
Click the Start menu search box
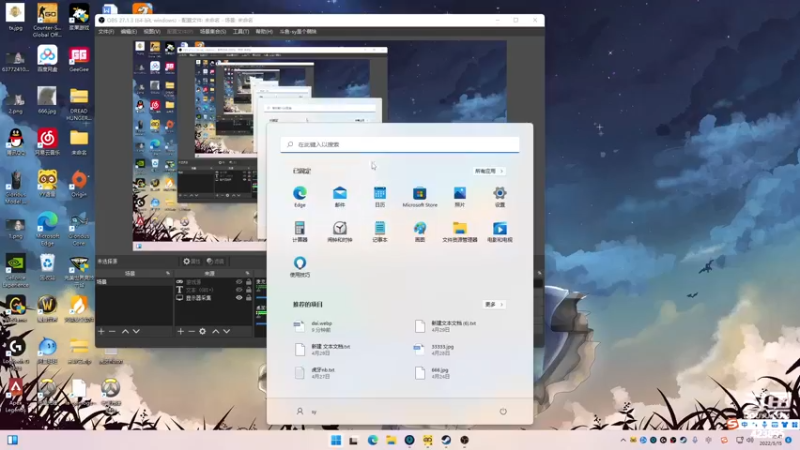click(x=400, y=144)
